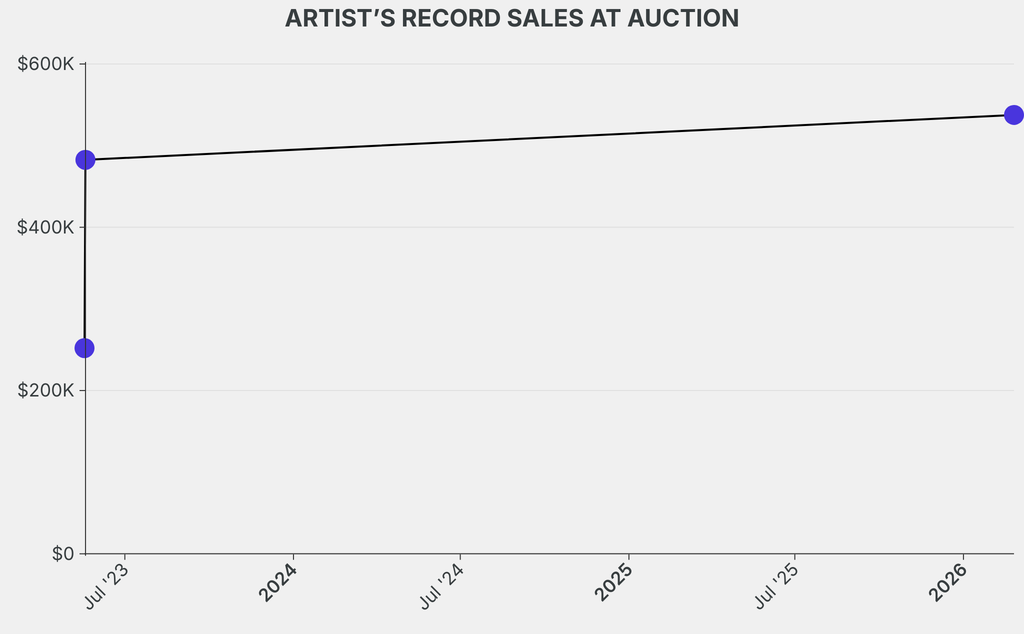1024x634 pixels.
Task: Click the Jul '25 x-axis label
Action: (777, 585)
